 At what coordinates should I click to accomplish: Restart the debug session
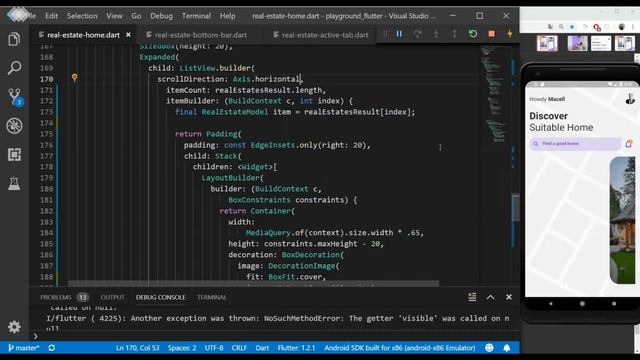point(473,34)
